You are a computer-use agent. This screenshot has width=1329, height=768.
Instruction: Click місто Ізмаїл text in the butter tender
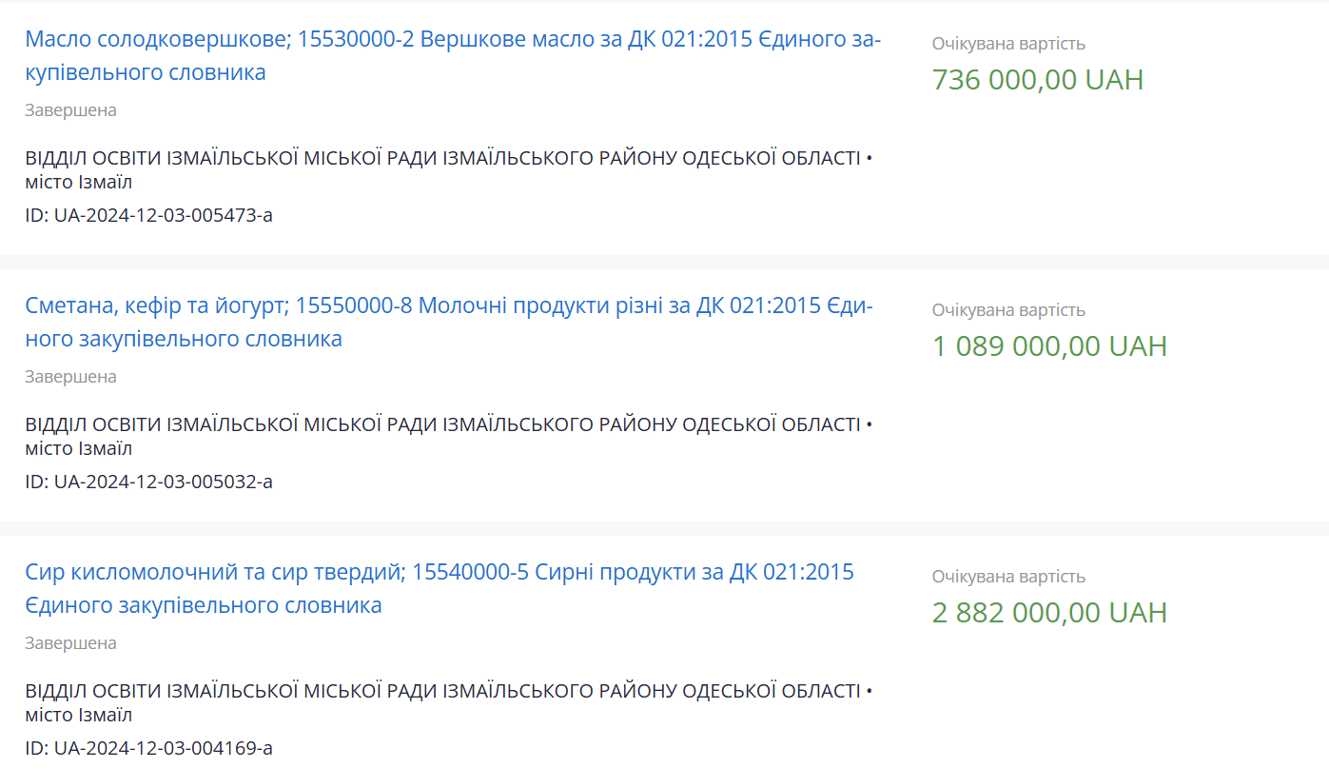pyautogui.click(x=79, y=183)
